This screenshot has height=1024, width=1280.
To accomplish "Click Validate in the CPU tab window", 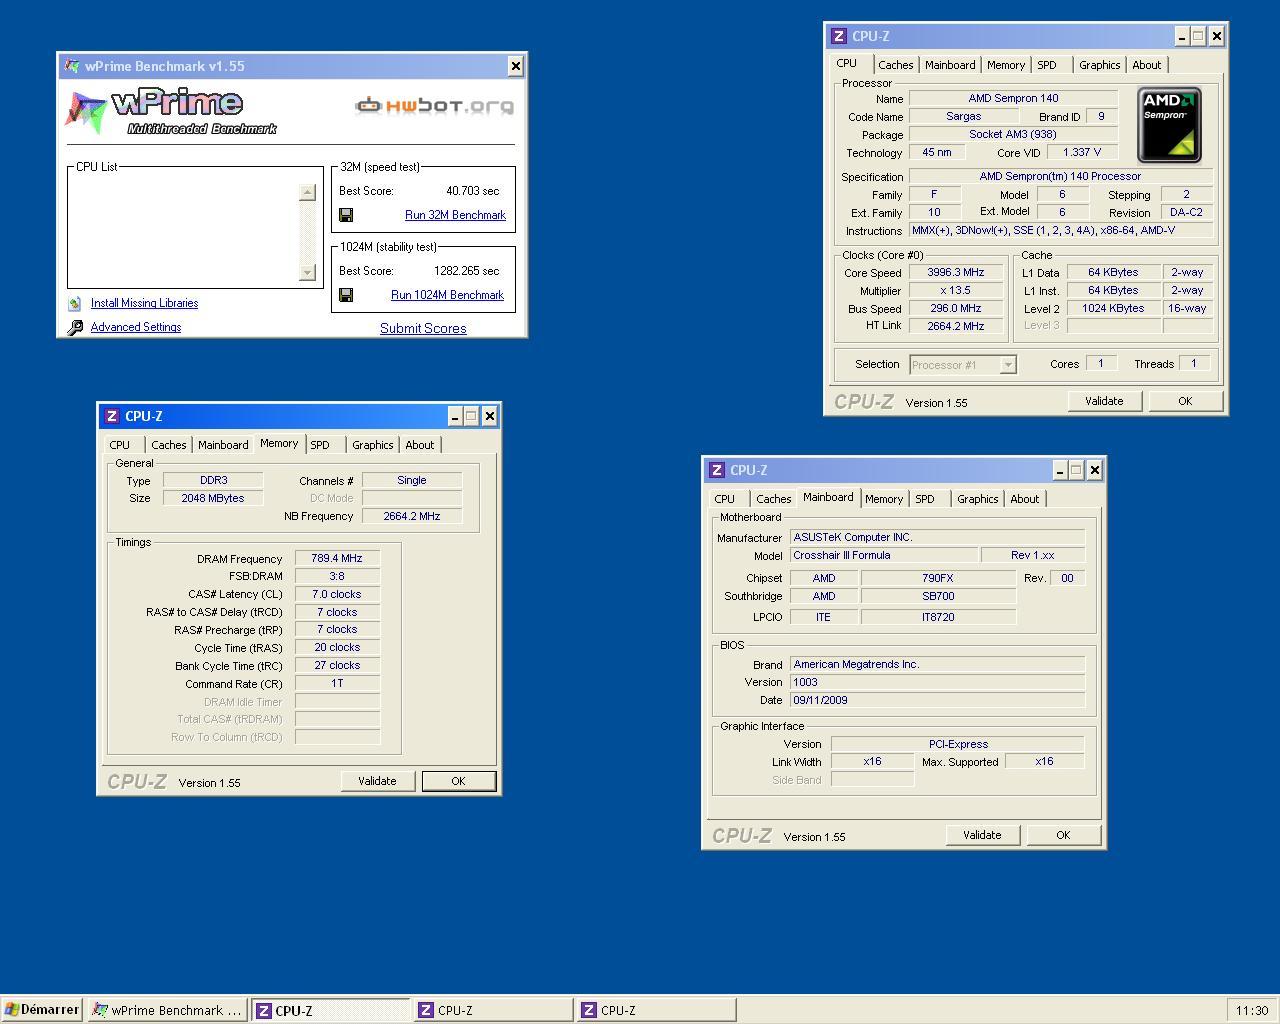I will (1104, 401).
